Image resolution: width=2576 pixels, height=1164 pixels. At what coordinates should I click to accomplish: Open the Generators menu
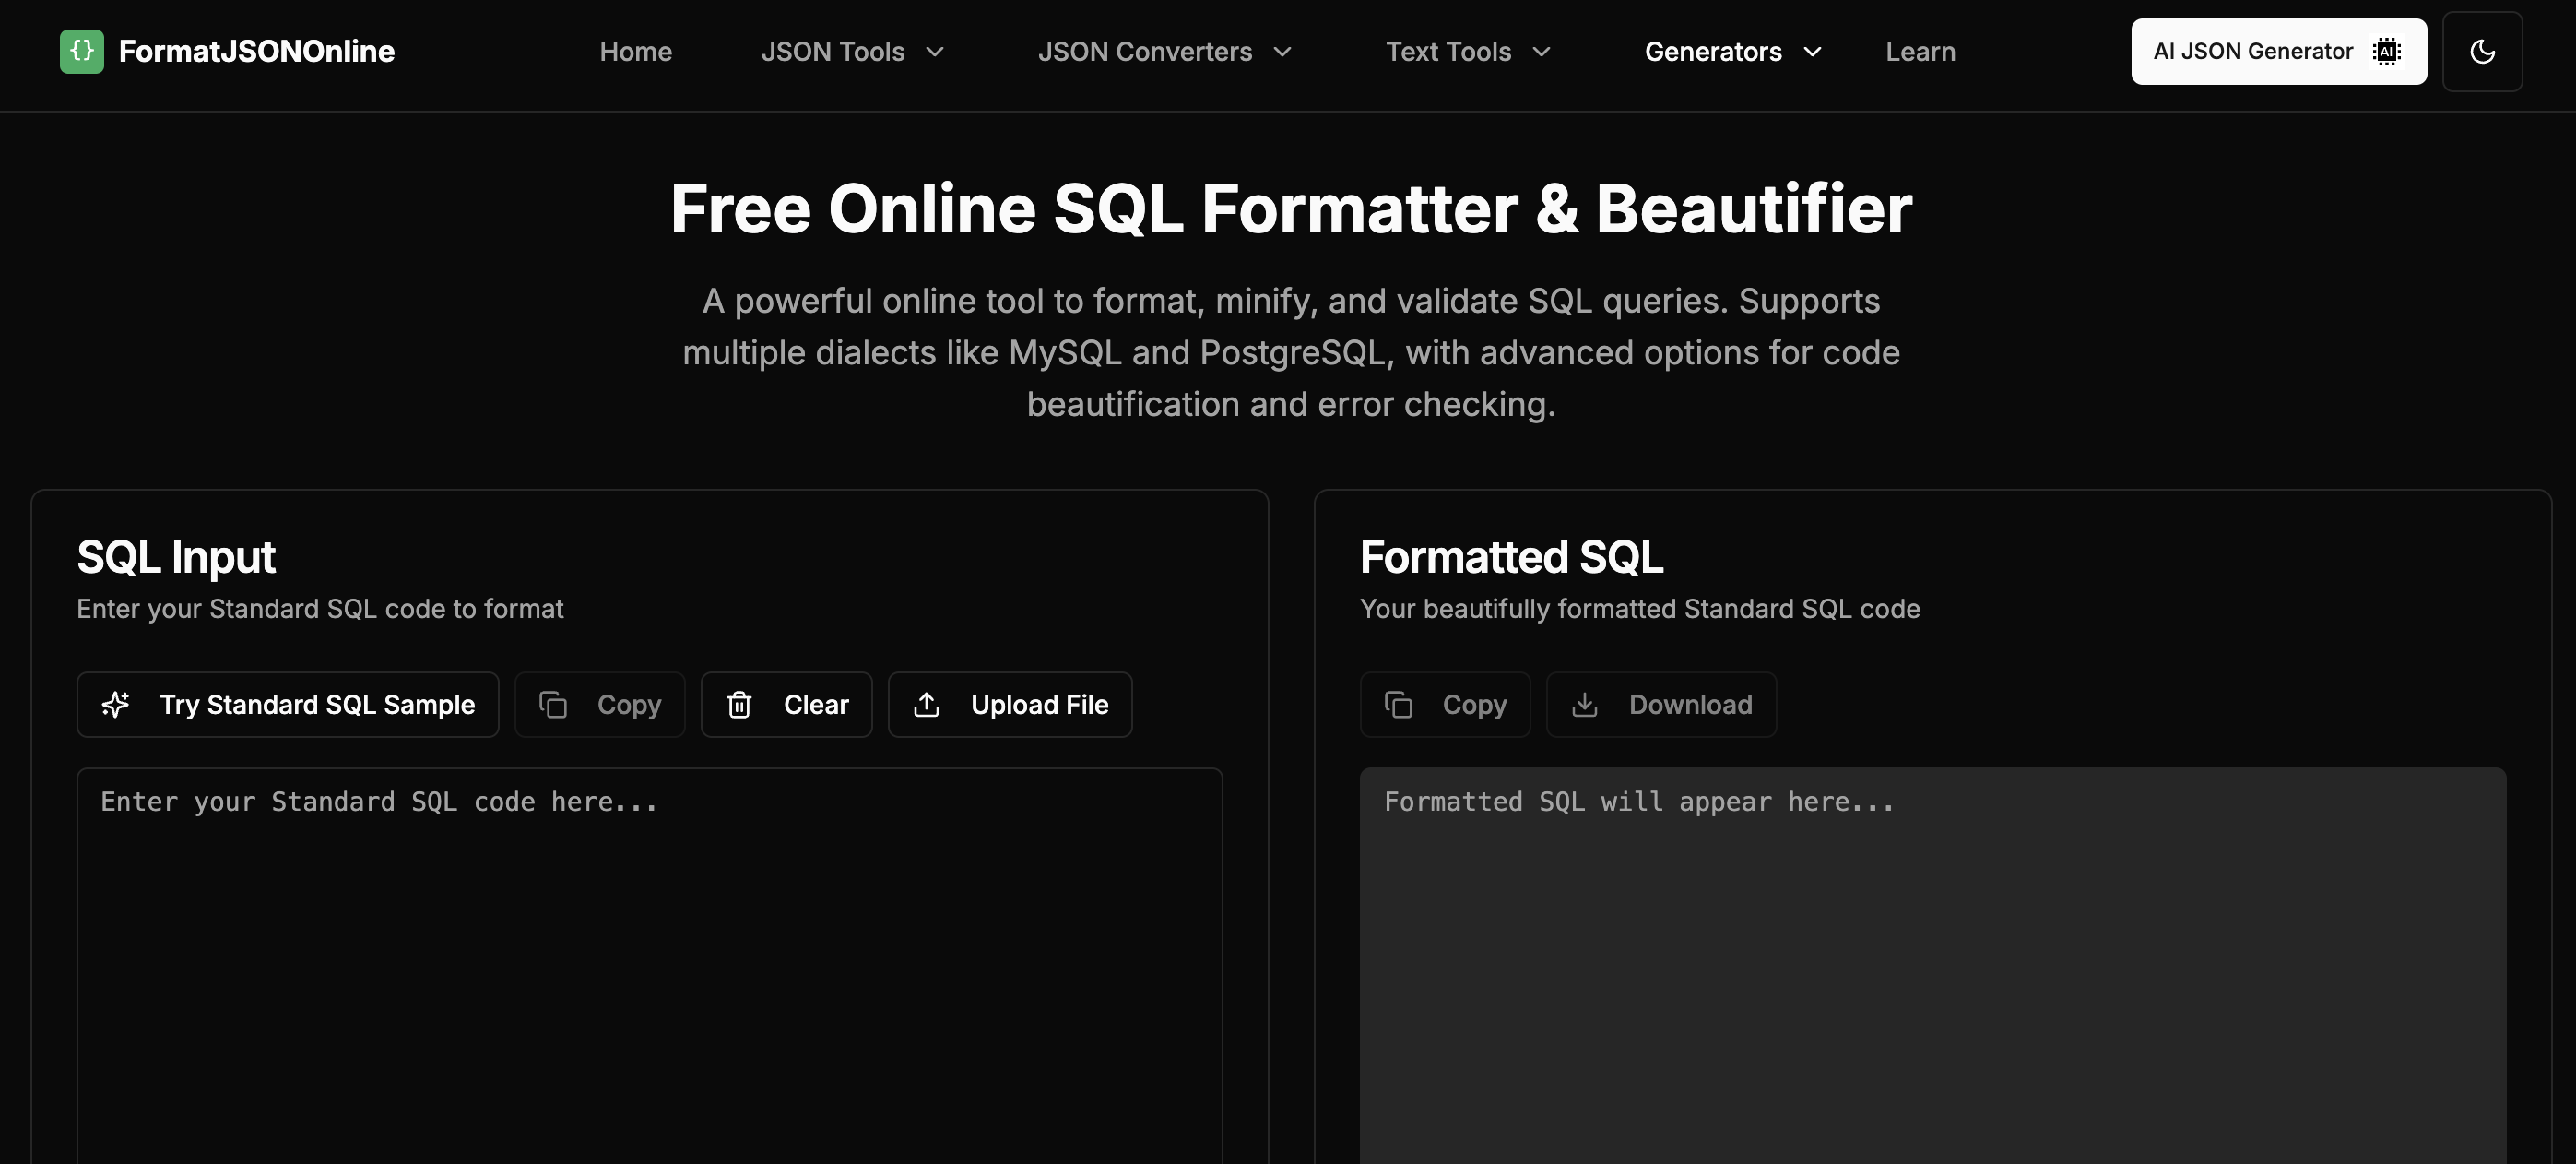[x=1733, y=52]
